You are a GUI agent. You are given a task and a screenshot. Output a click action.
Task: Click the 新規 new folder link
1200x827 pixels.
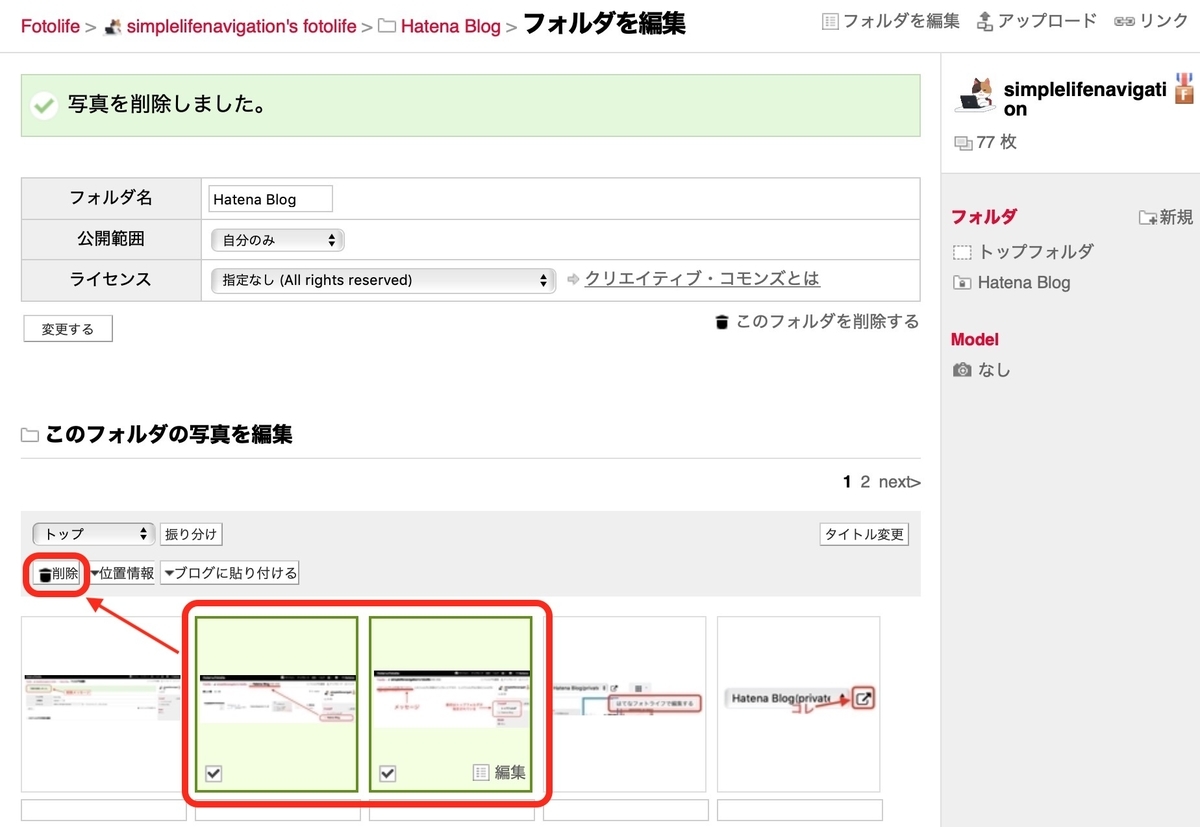[1166, 217]
